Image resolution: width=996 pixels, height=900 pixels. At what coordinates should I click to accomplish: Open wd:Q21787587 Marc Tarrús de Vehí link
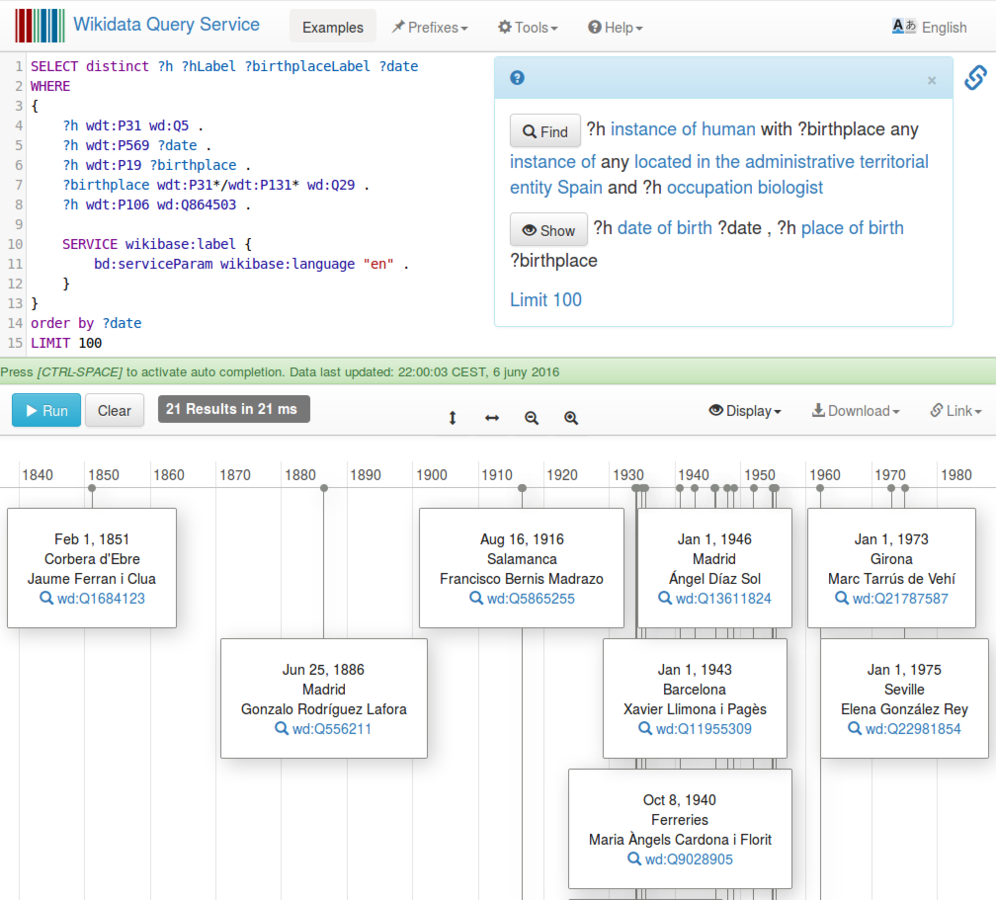(x=900, y=598)
